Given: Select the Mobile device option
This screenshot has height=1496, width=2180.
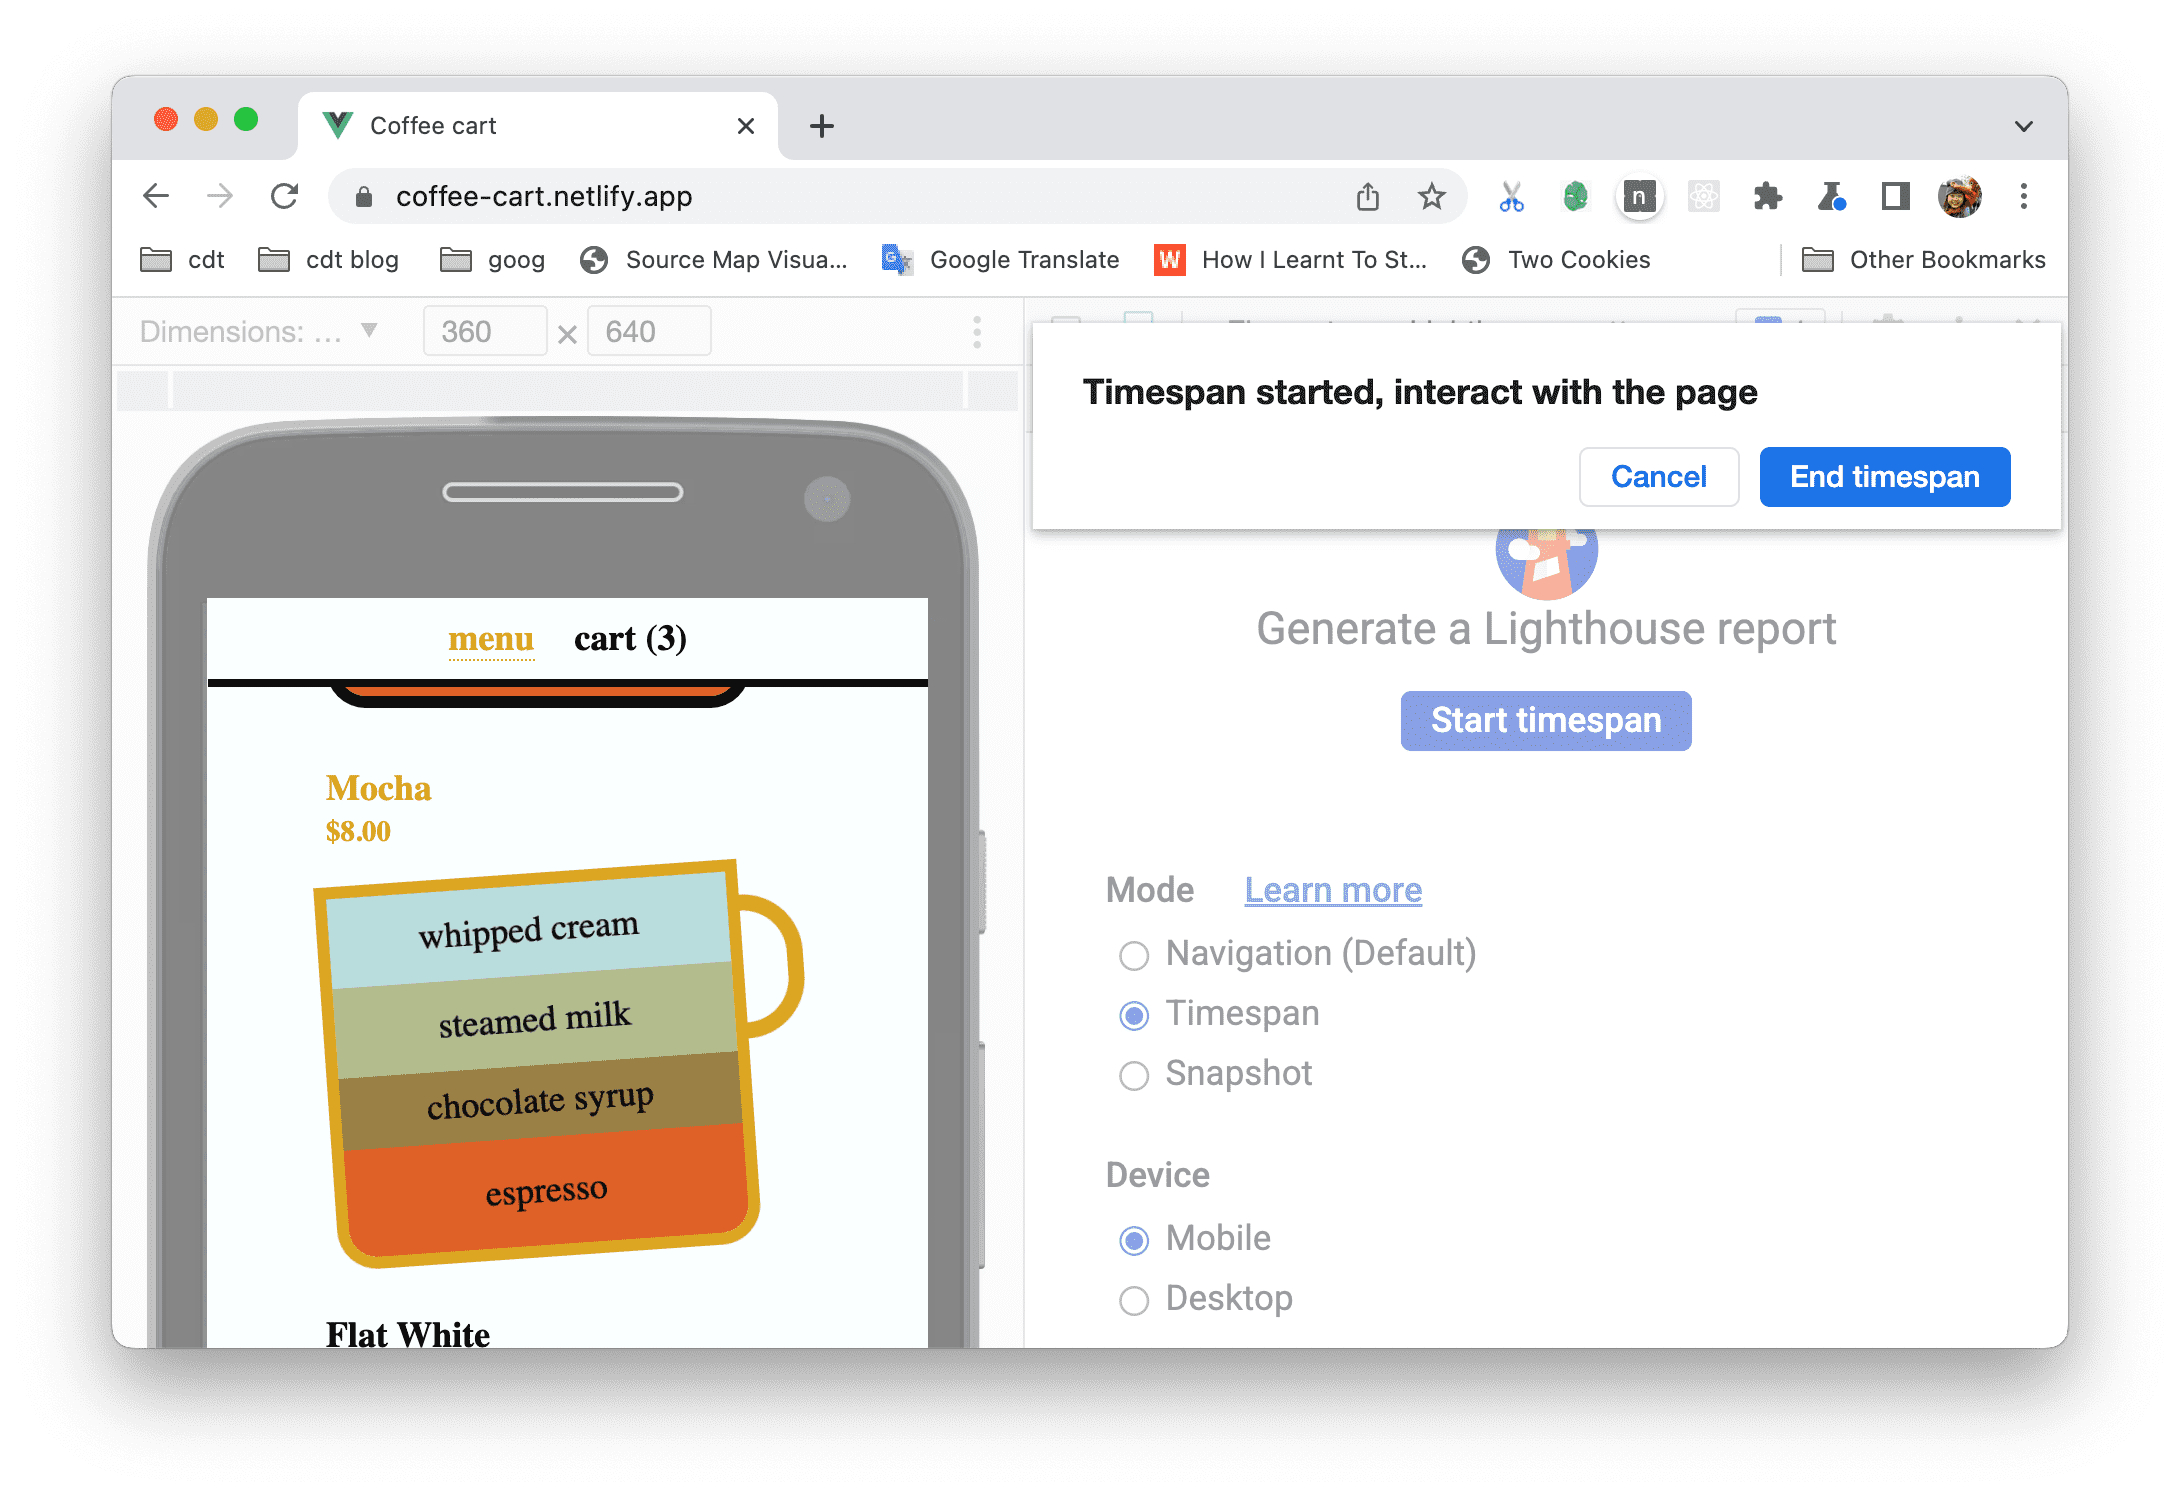Looking at the screenshot, I should click(1136, 1236).
